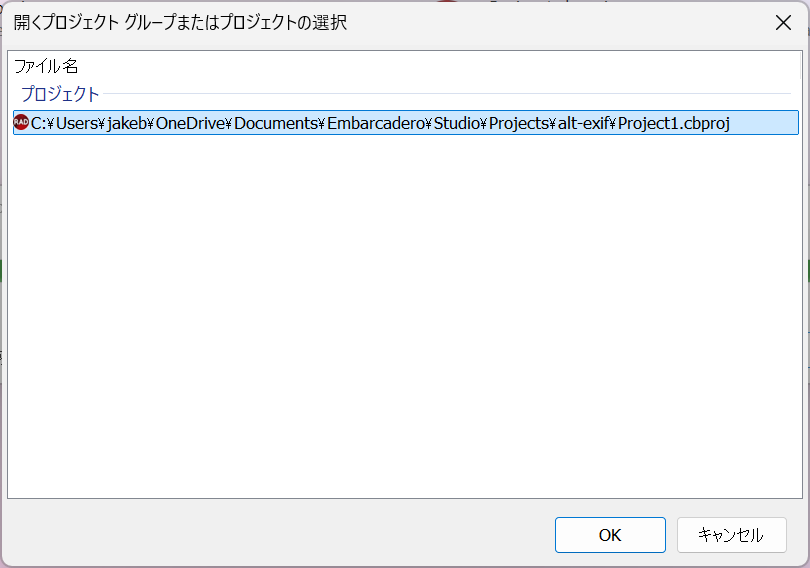
Task: Click "Embarcadero" in the project path
Action: [x=376, y=123]
